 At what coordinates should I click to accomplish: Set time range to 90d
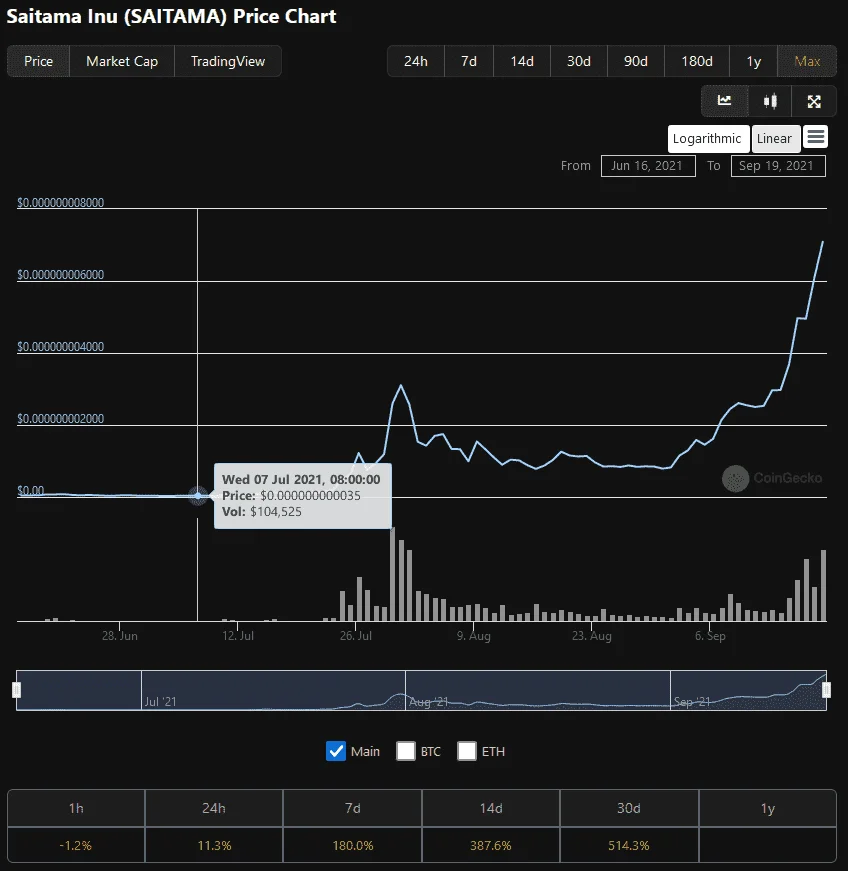tap(636, 61)
